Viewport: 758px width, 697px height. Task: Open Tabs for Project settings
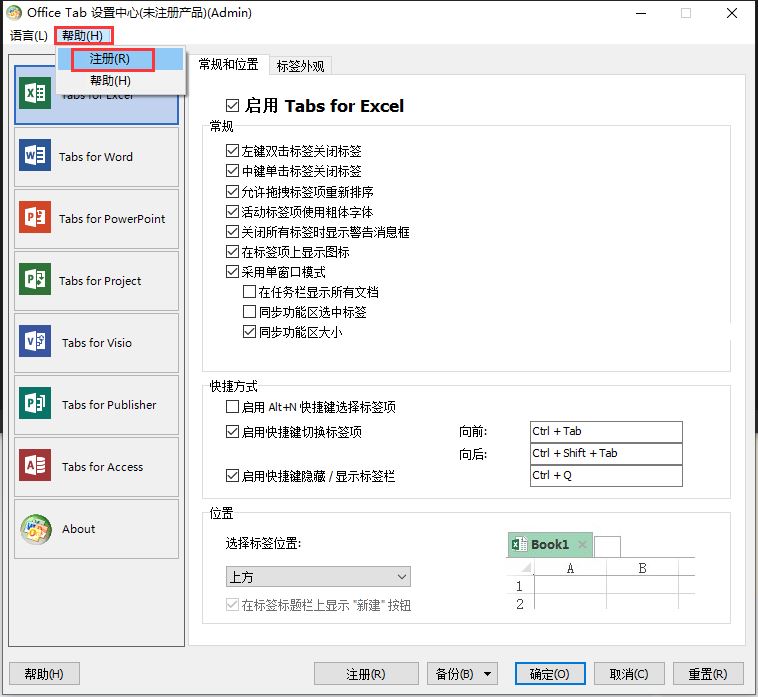[97, 281]
